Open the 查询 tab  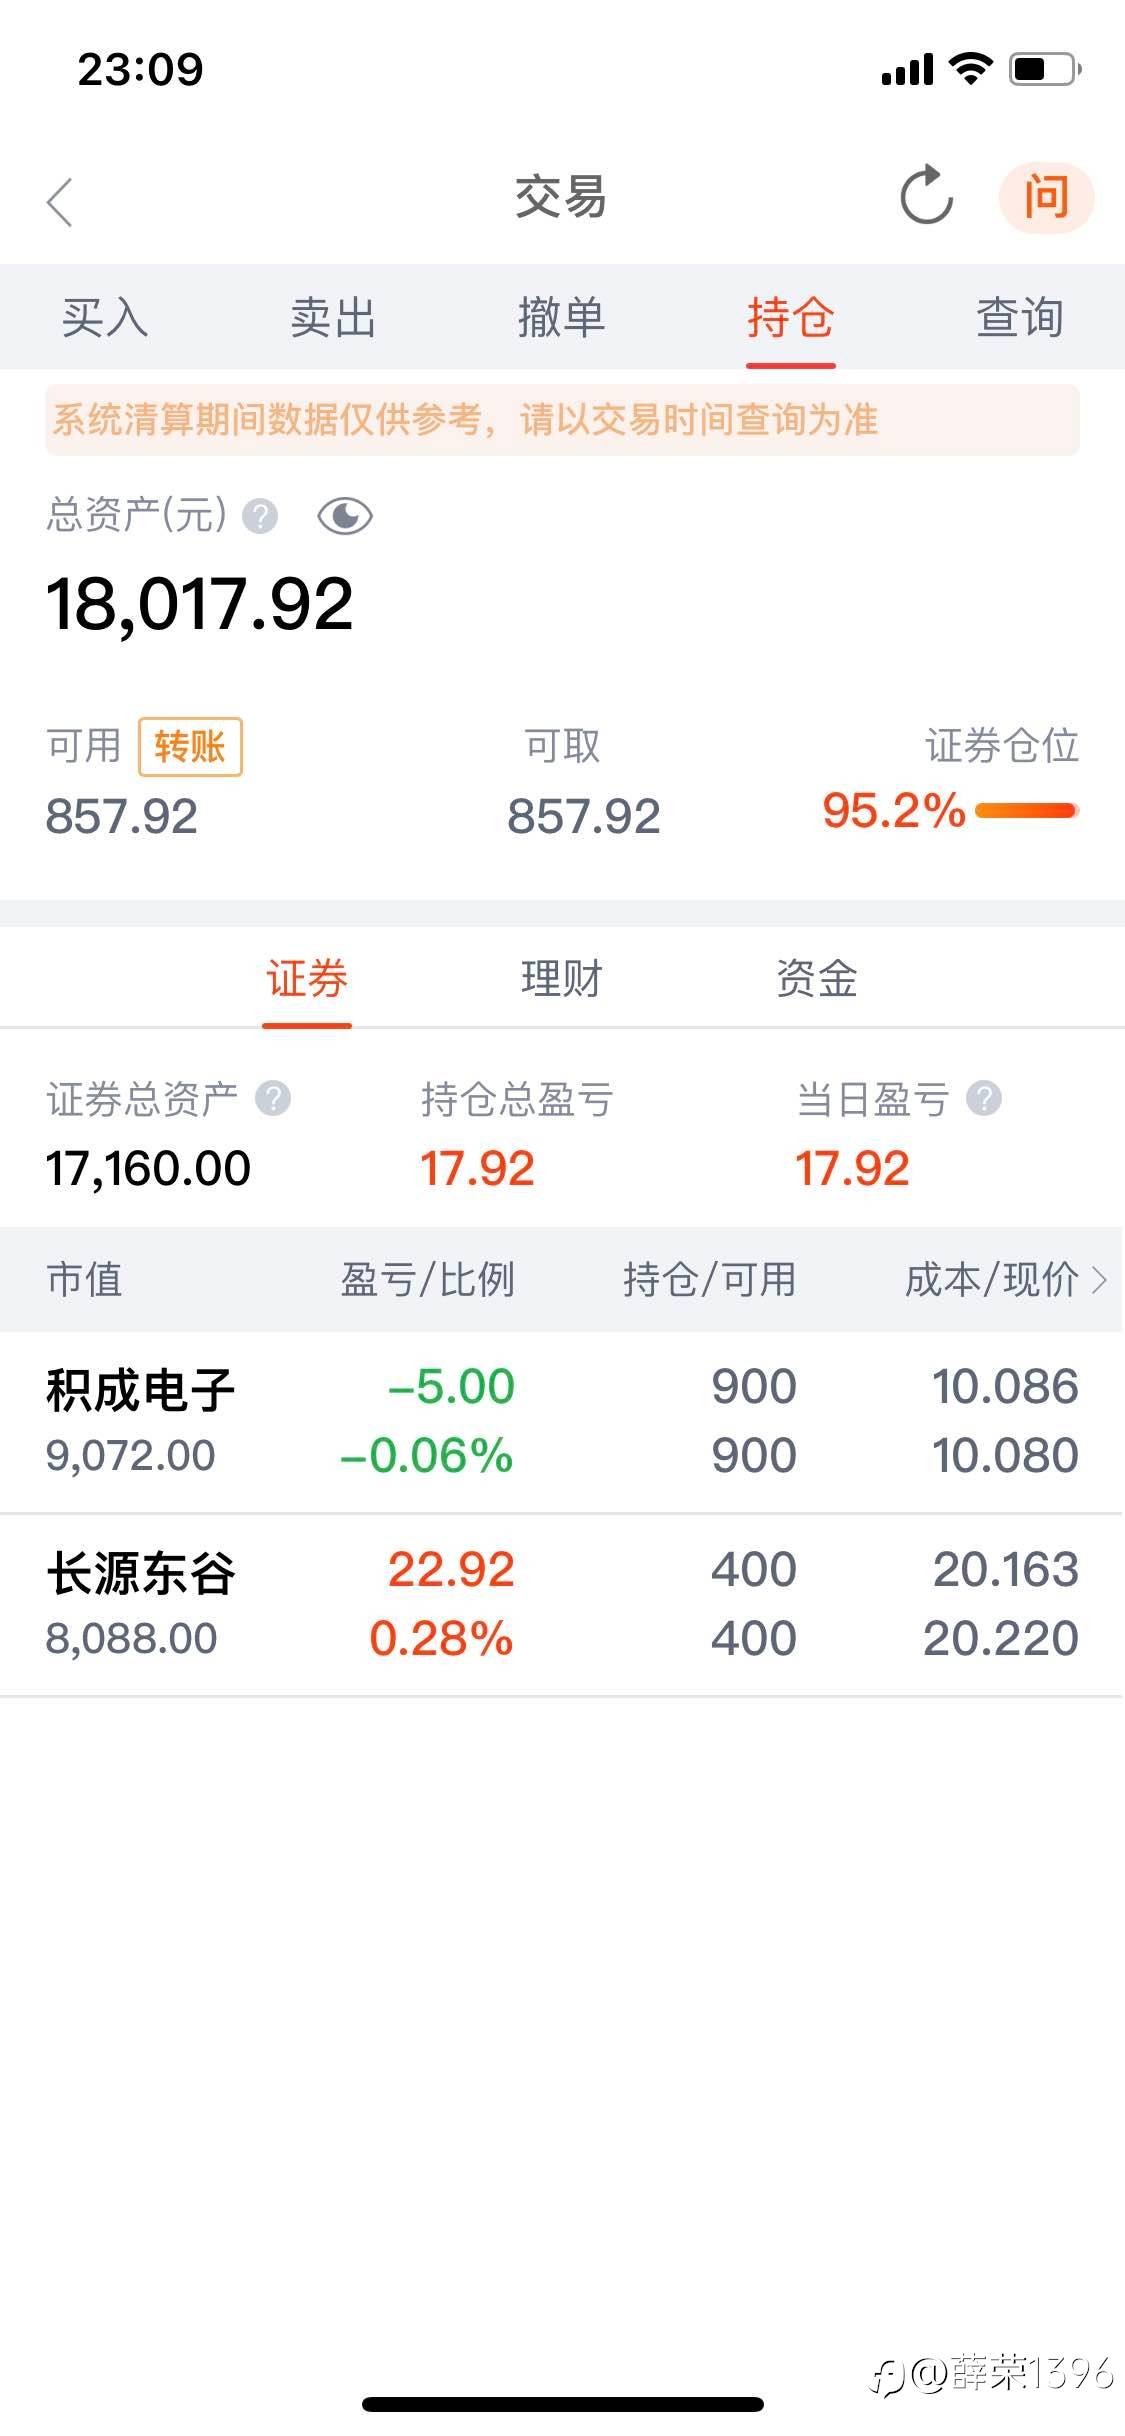[1019, 318]
